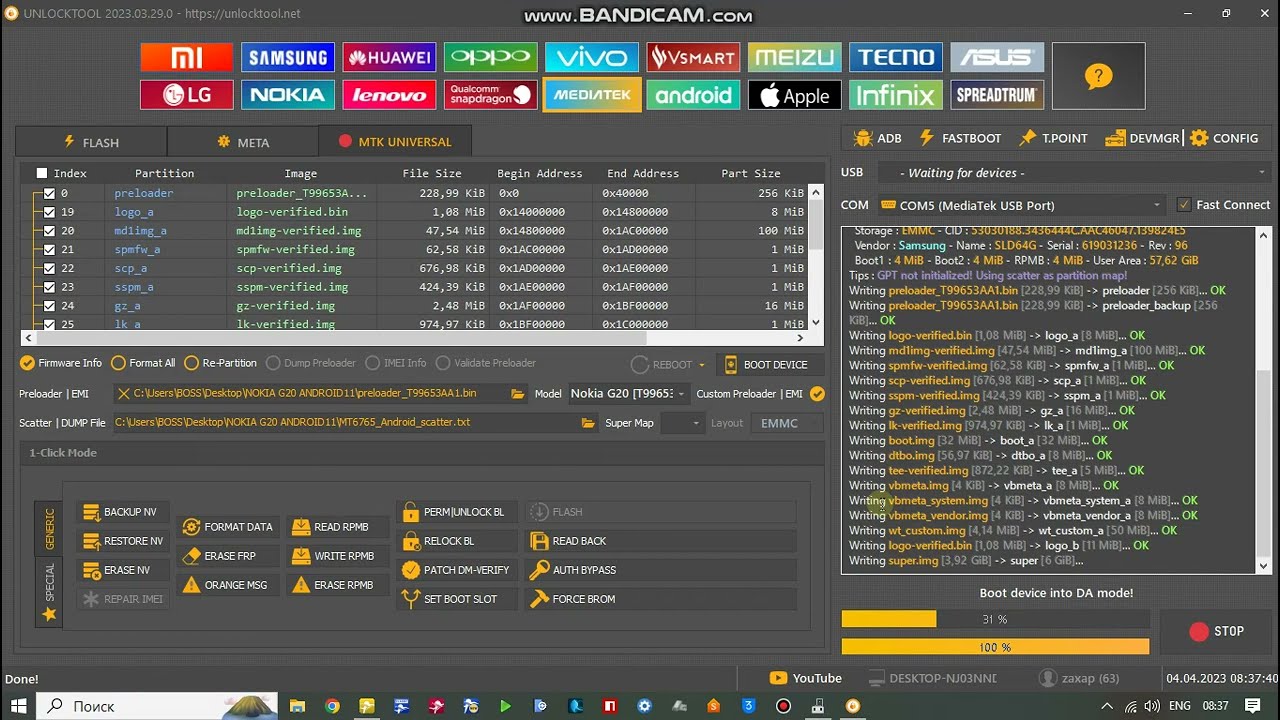Screen dimensions: 1280x720
Task: Click the star icon below SPECIAL tab
Action: click(49, 614)
